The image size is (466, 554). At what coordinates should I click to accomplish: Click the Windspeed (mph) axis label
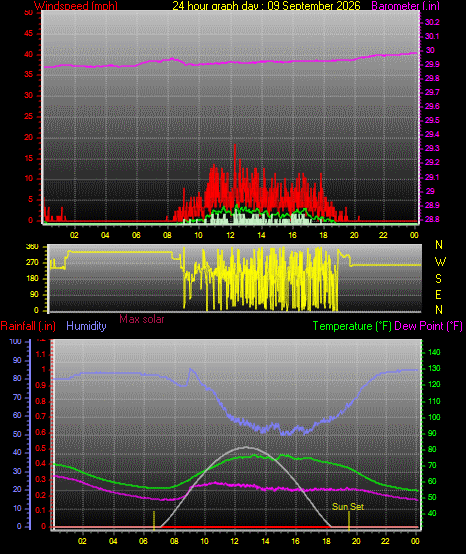tap(76, 5)
